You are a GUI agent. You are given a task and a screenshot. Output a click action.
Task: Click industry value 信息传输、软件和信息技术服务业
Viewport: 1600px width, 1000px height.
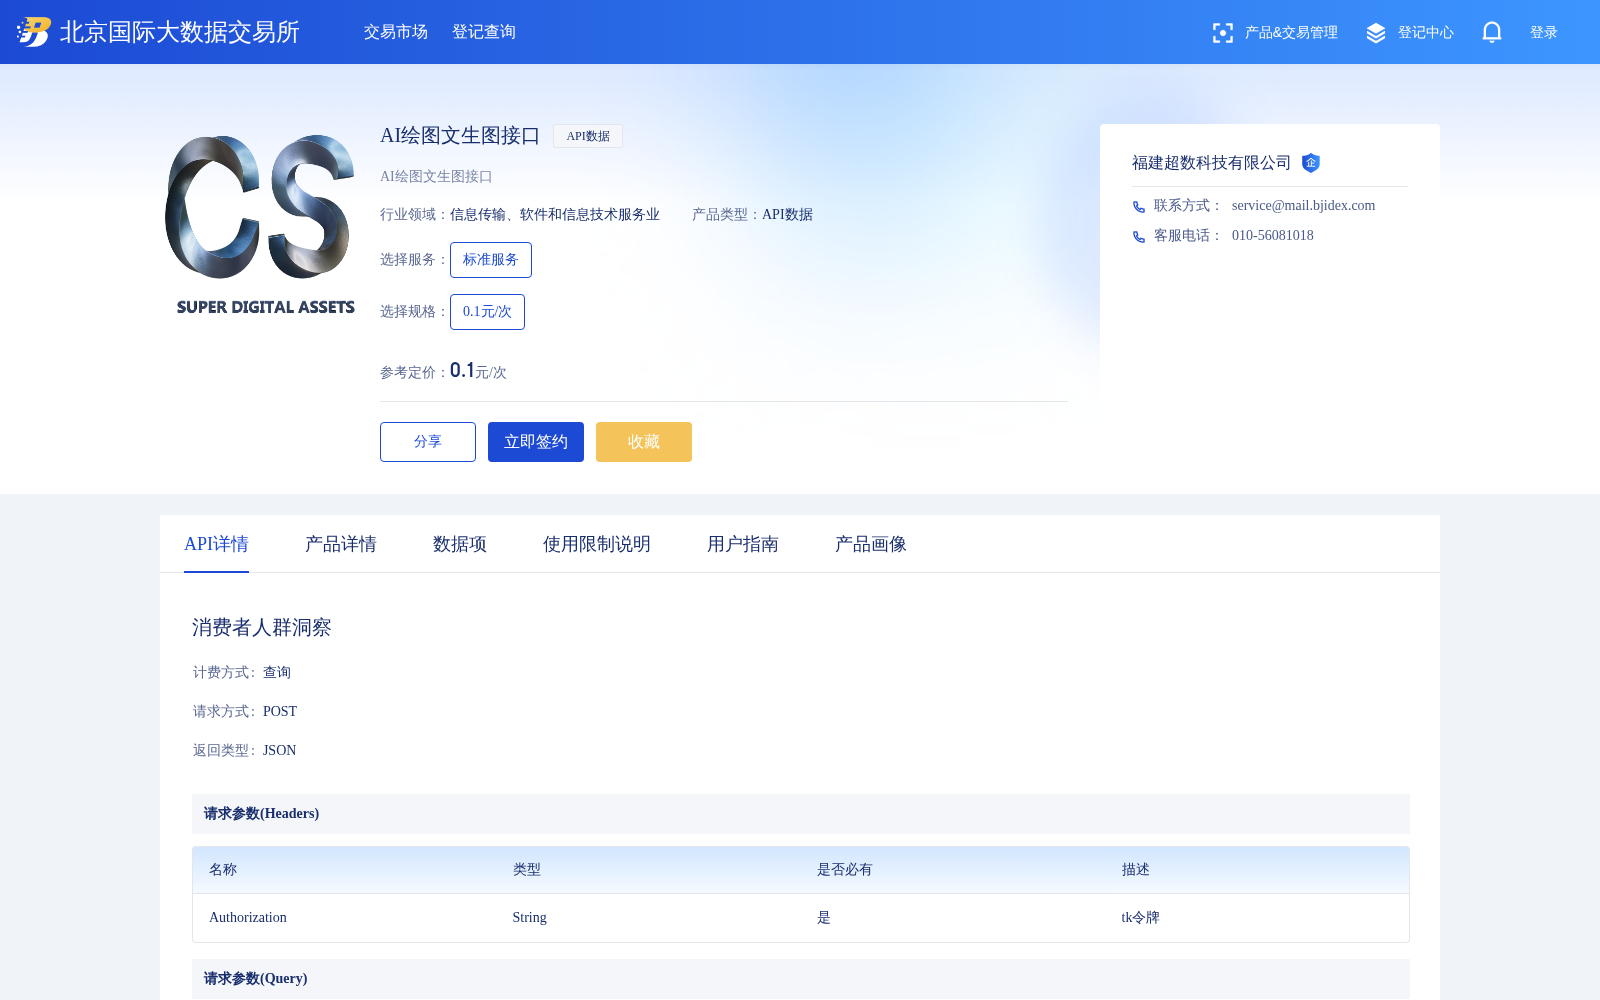[555, 215]
